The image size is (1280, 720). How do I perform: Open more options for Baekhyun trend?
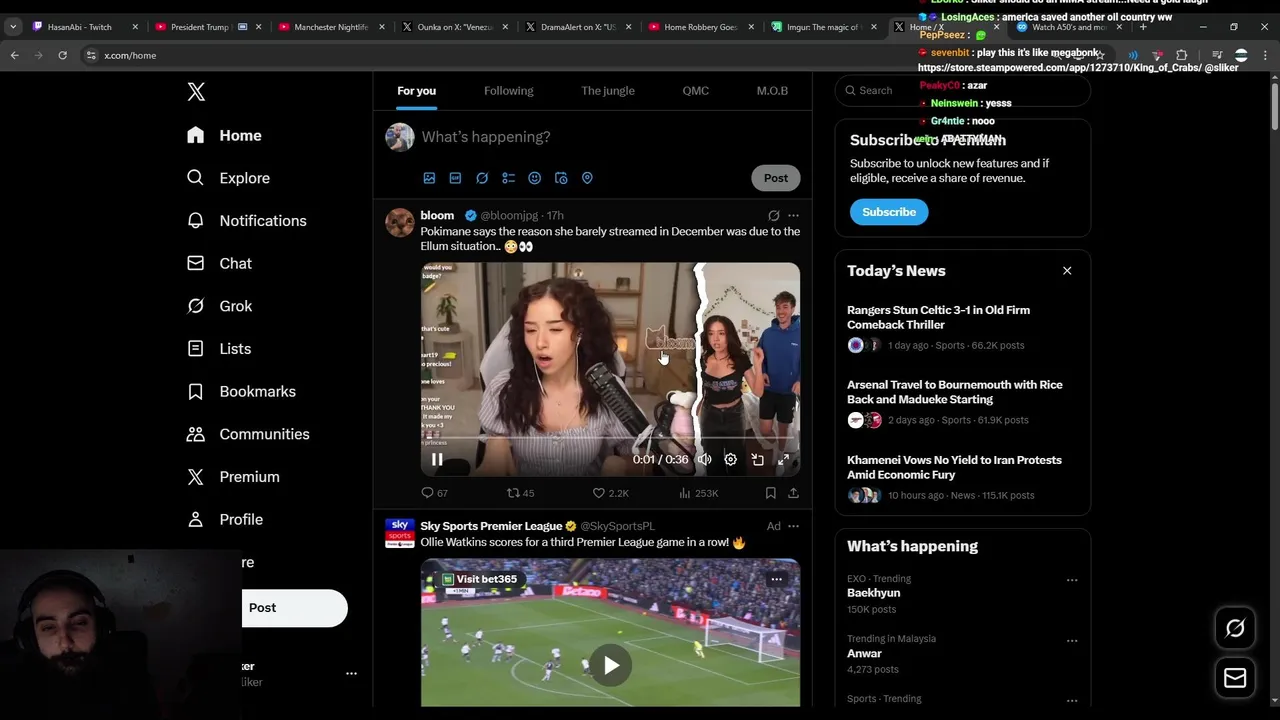coord(1072,580)
